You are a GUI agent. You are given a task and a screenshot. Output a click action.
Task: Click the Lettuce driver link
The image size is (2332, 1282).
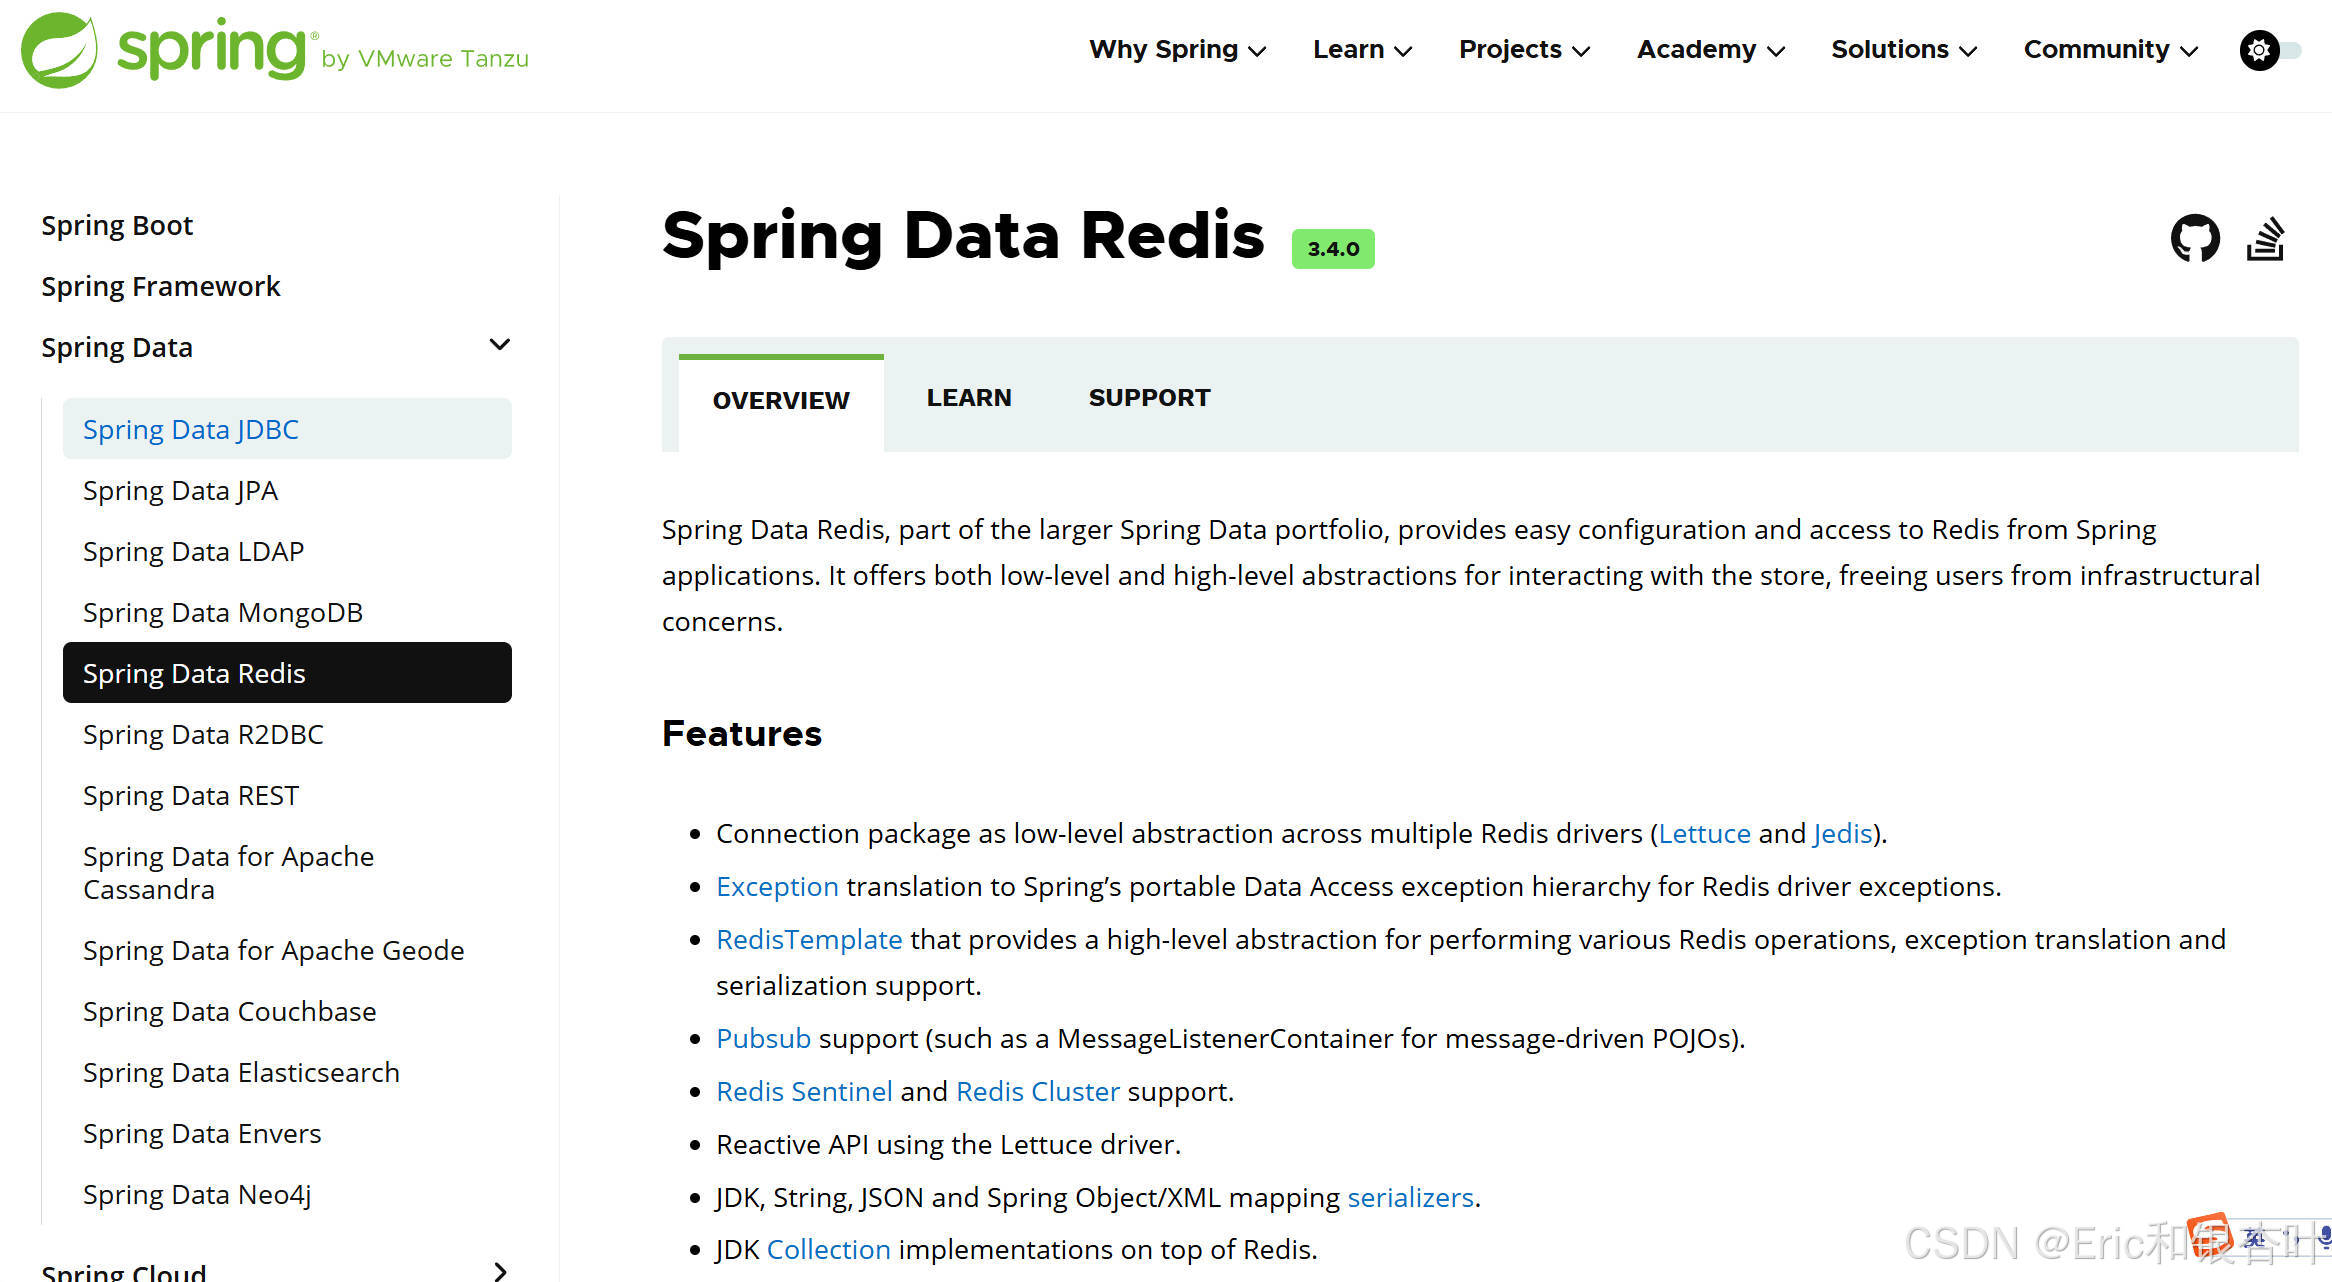[x=1704, y=833]
